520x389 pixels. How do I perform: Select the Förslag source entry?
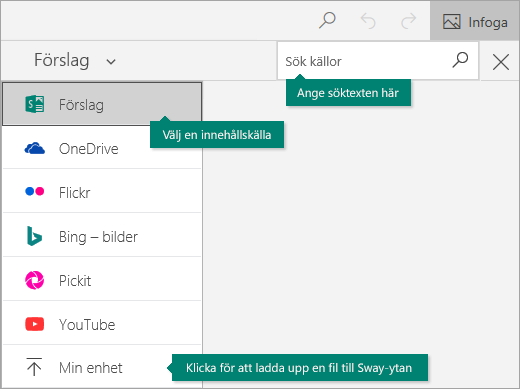pyautogui.click(x=102, y=104)
